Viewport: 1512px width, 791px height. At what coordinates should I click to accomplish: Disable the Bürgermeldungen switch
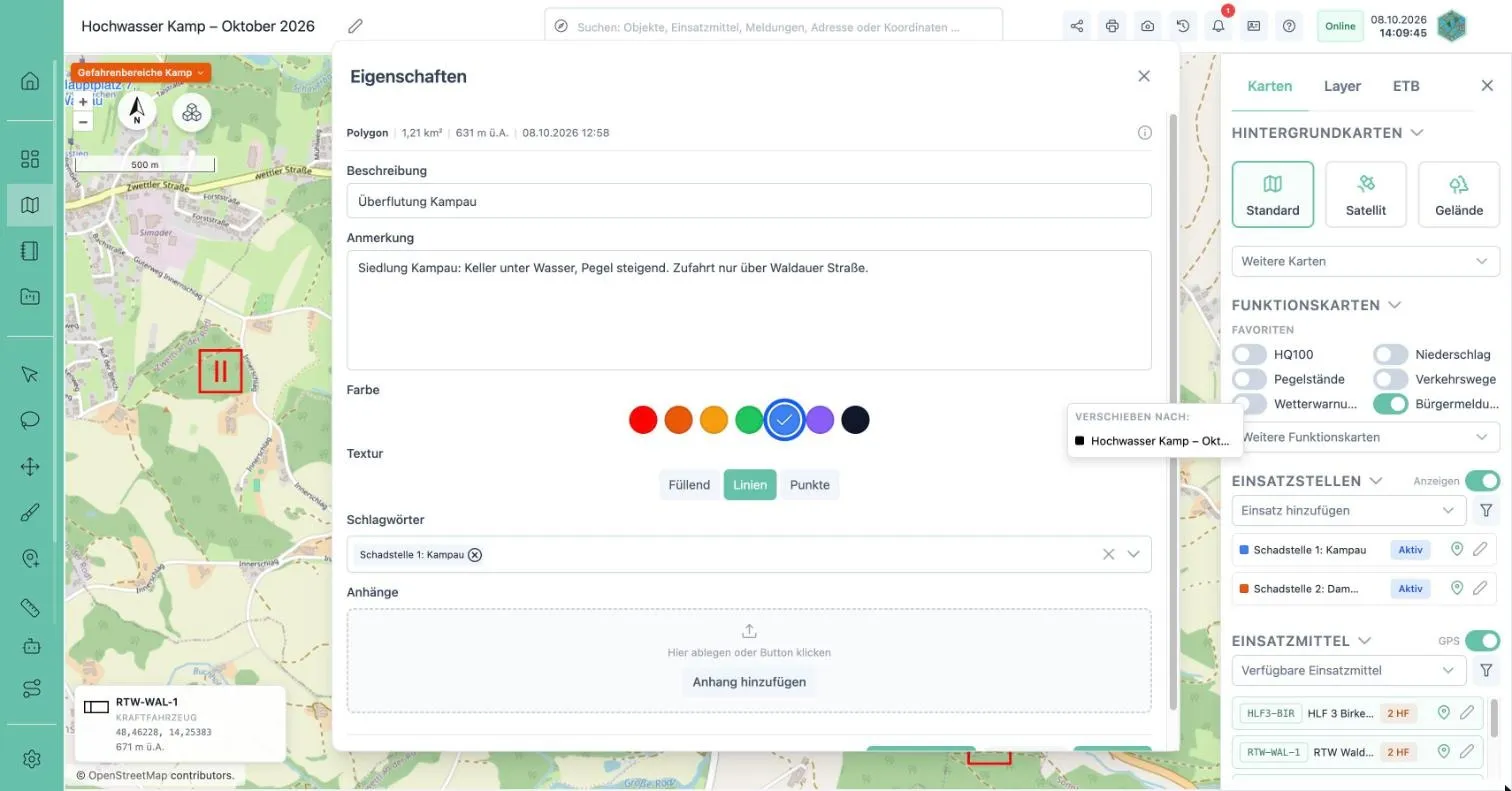coord(1390,404)
